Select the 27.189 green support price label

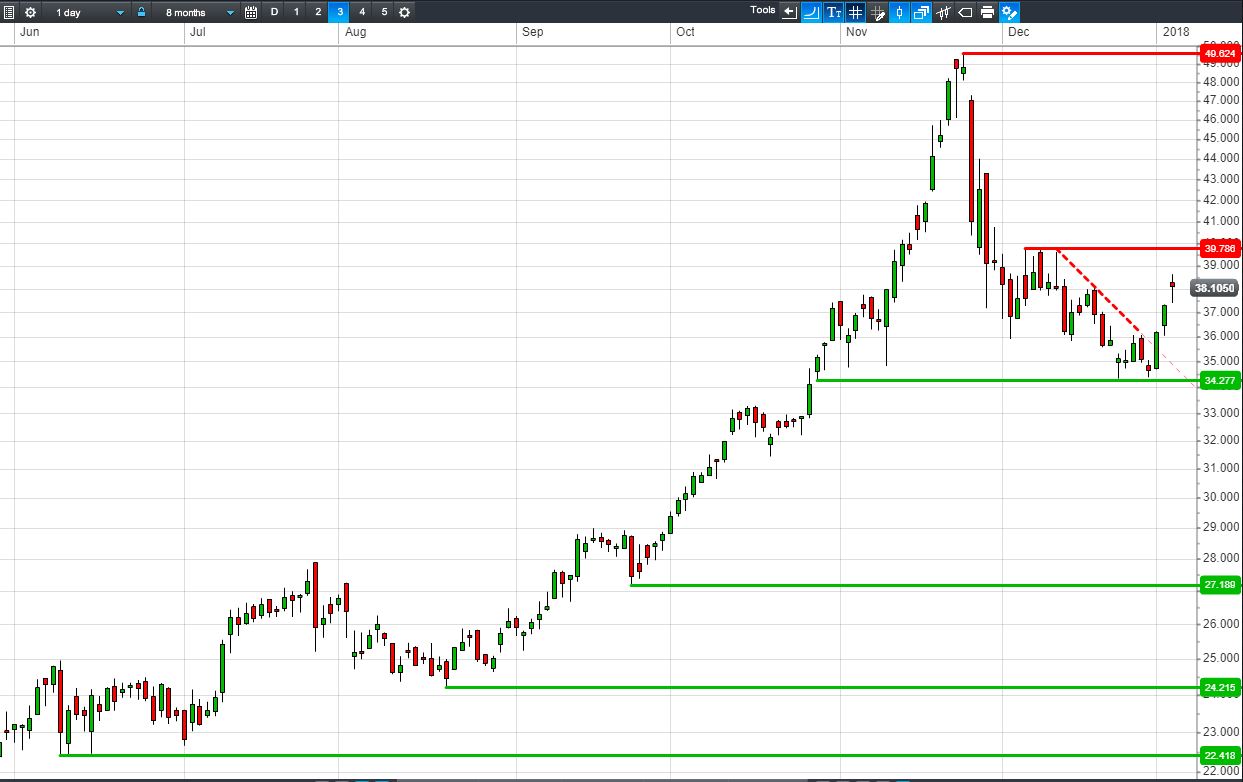pos(1220,585)
